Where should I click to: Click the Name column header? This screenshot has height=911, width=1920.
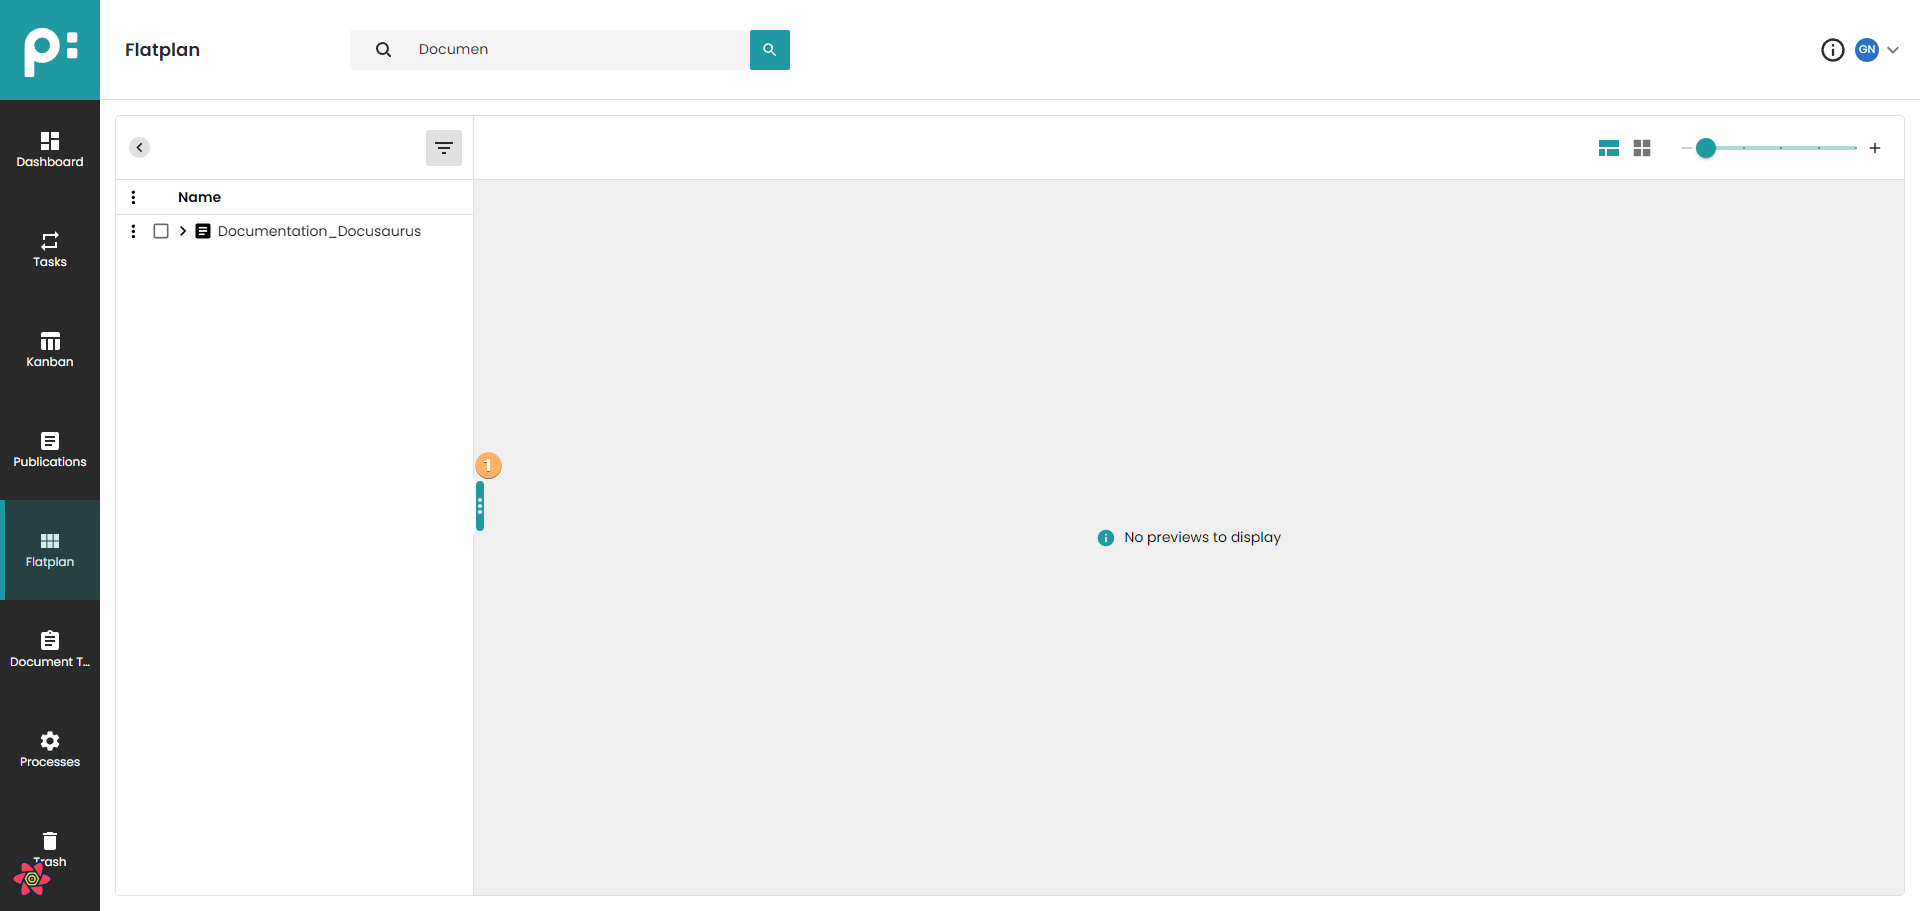coord(199,197)
